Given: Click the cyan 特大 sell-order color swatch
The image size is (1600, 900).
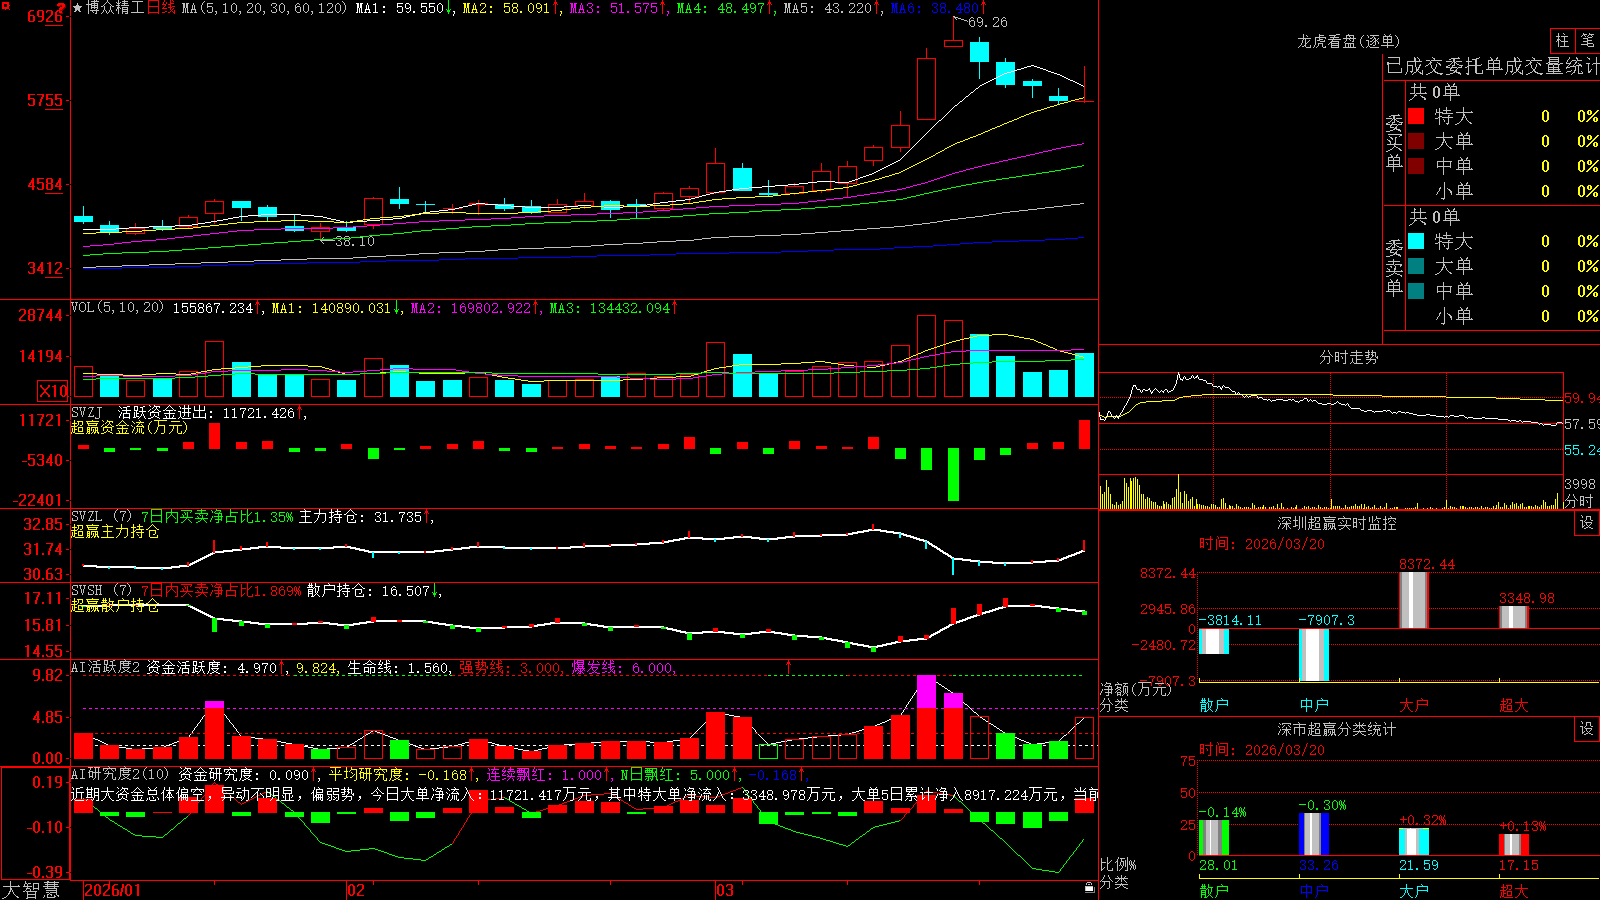Looking at the screenshot, I should pyautogui.click(x=1416, y=241).
